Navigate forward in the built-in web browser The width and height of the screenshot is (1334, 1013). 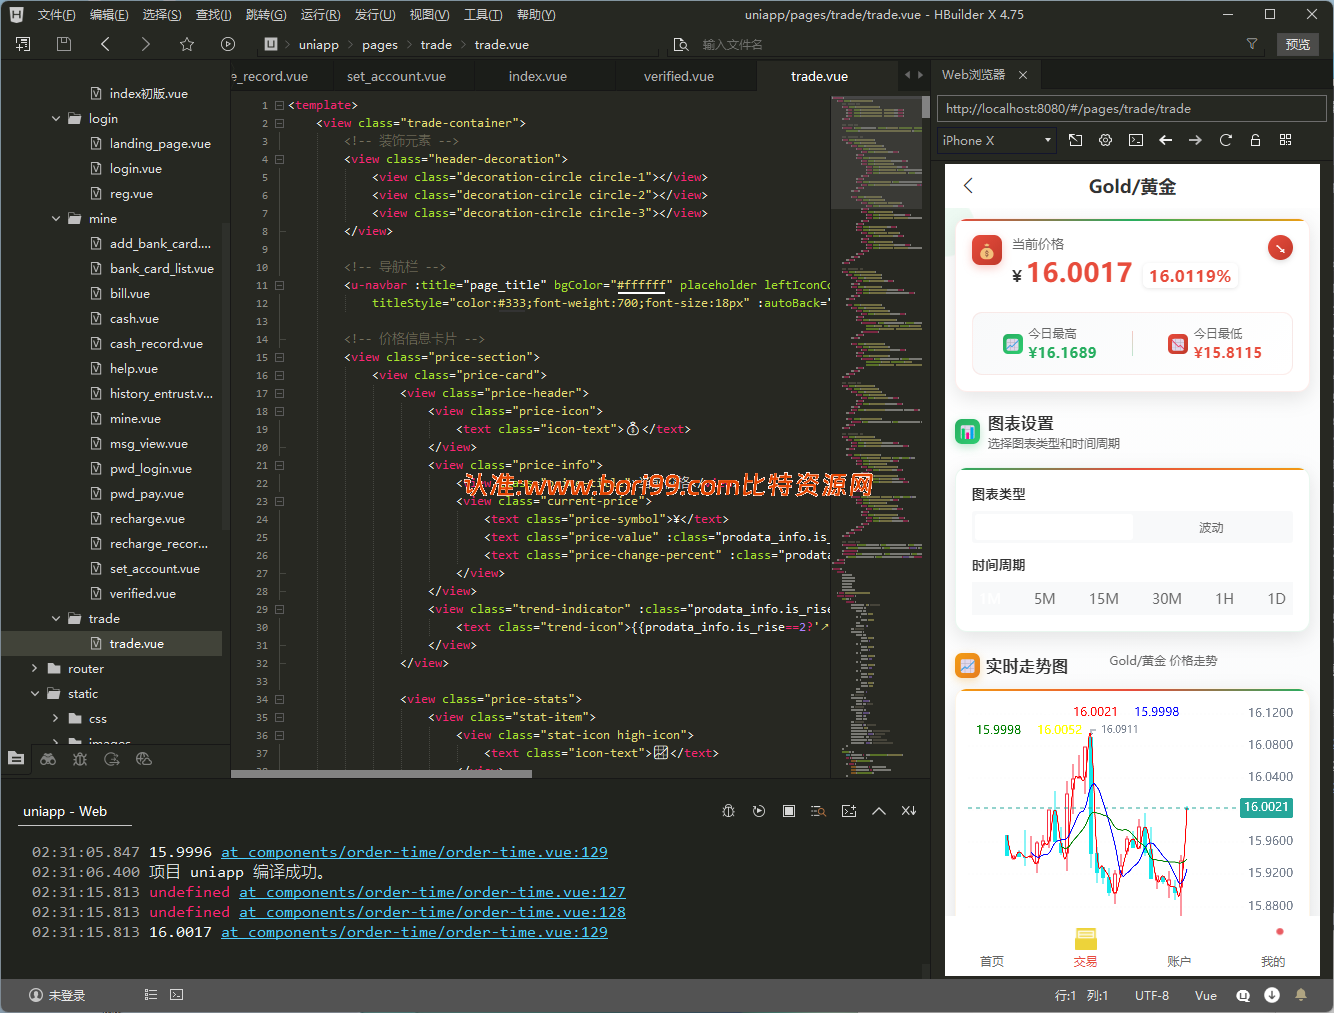pyautogui.click(x=1195, y=140)
